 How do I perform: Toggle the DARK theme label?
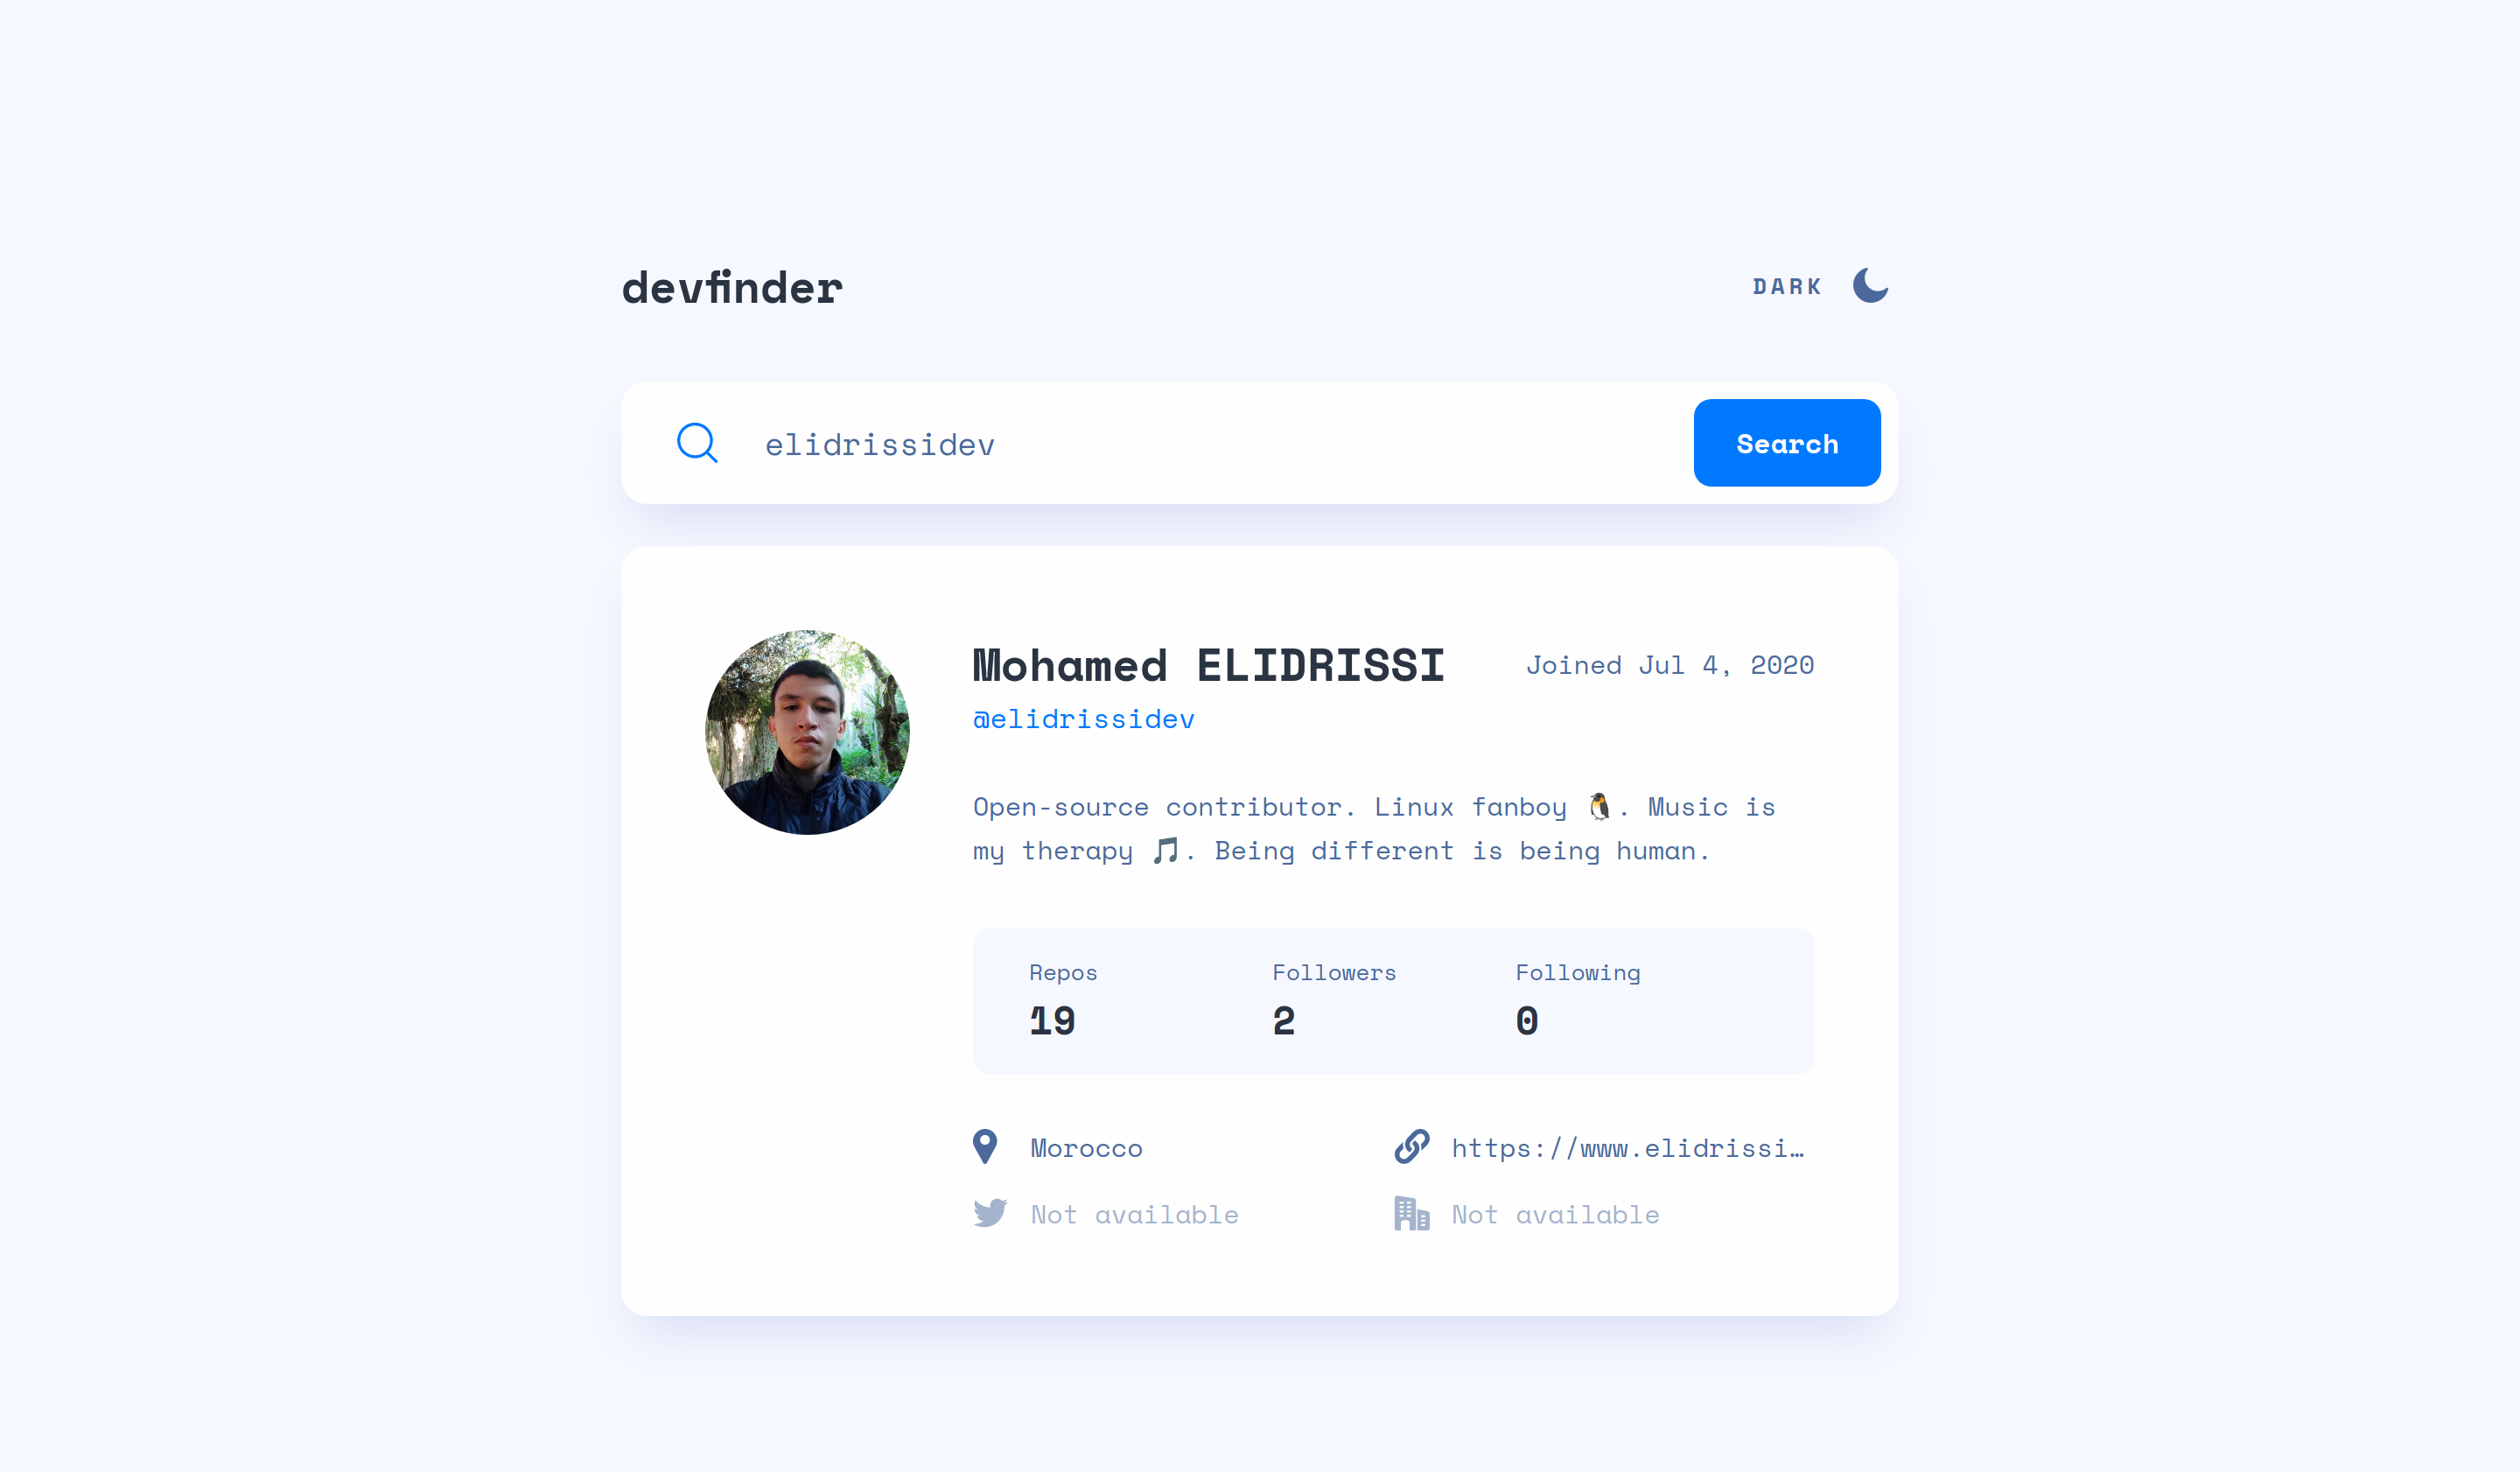pyautogui.click(x=1787, y=287)
